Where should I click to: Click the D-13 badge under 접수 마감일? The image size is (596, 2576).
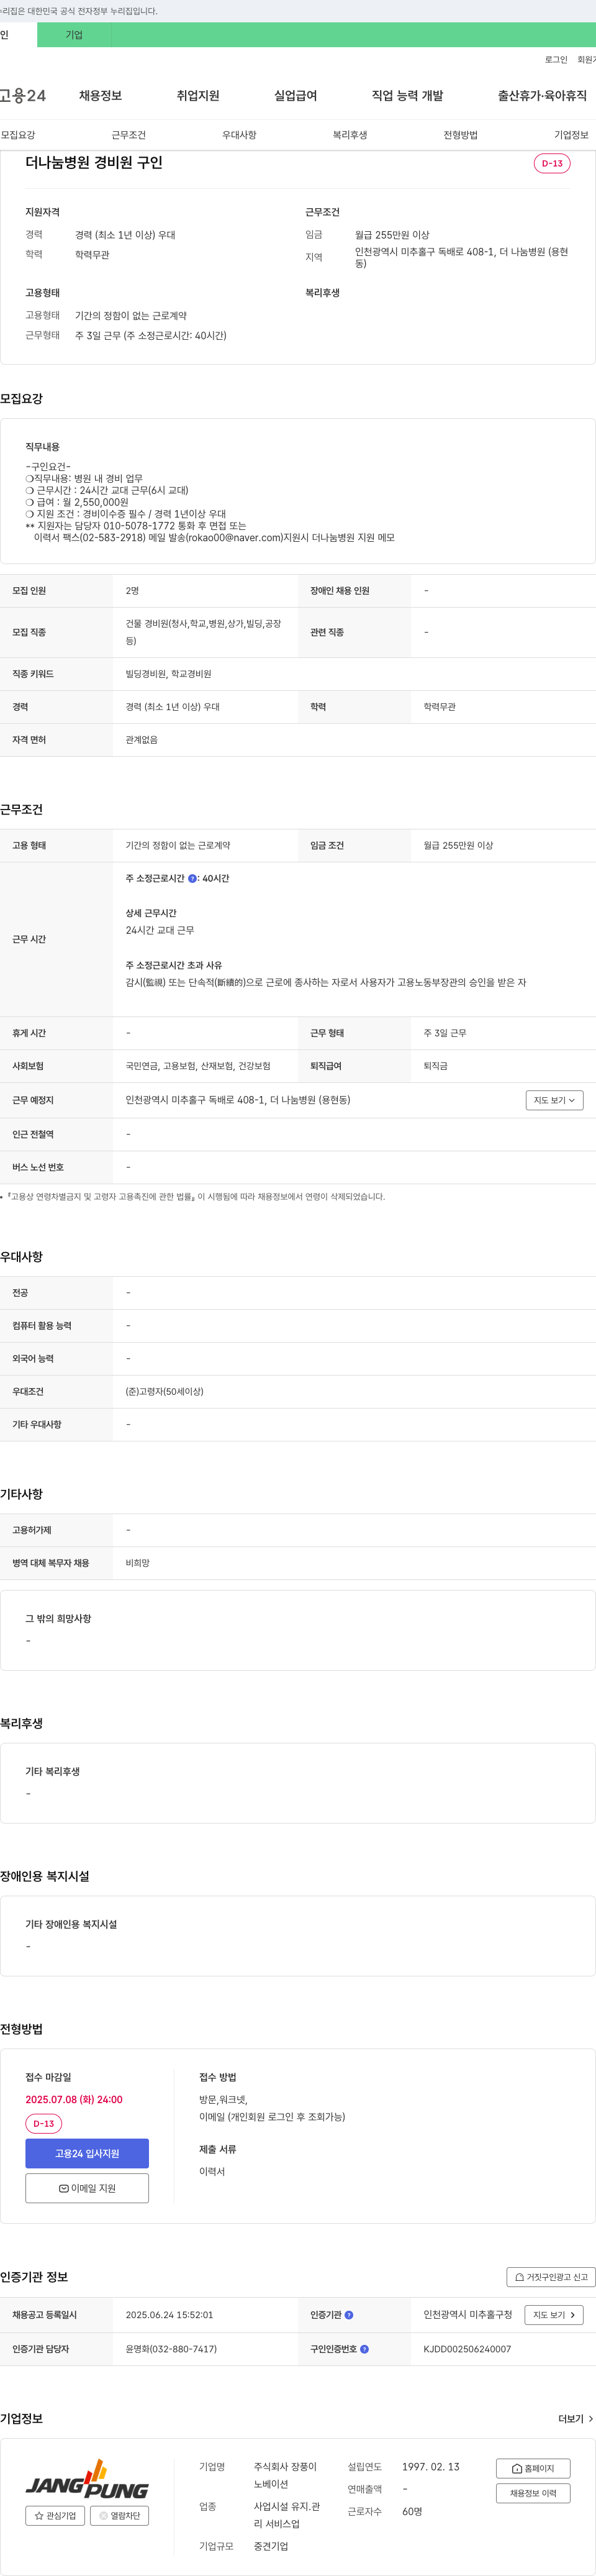click(43, 2123)
